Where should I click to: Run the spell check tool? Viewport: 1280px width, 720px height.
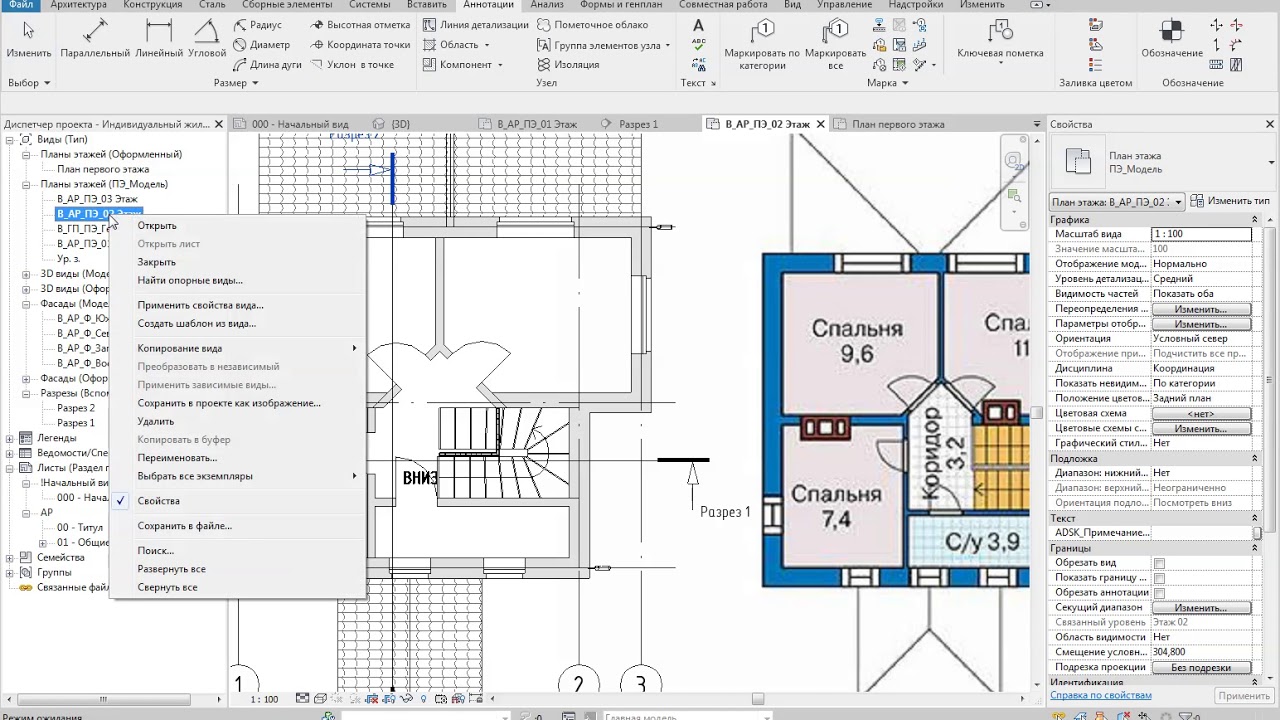coord(698,45)
